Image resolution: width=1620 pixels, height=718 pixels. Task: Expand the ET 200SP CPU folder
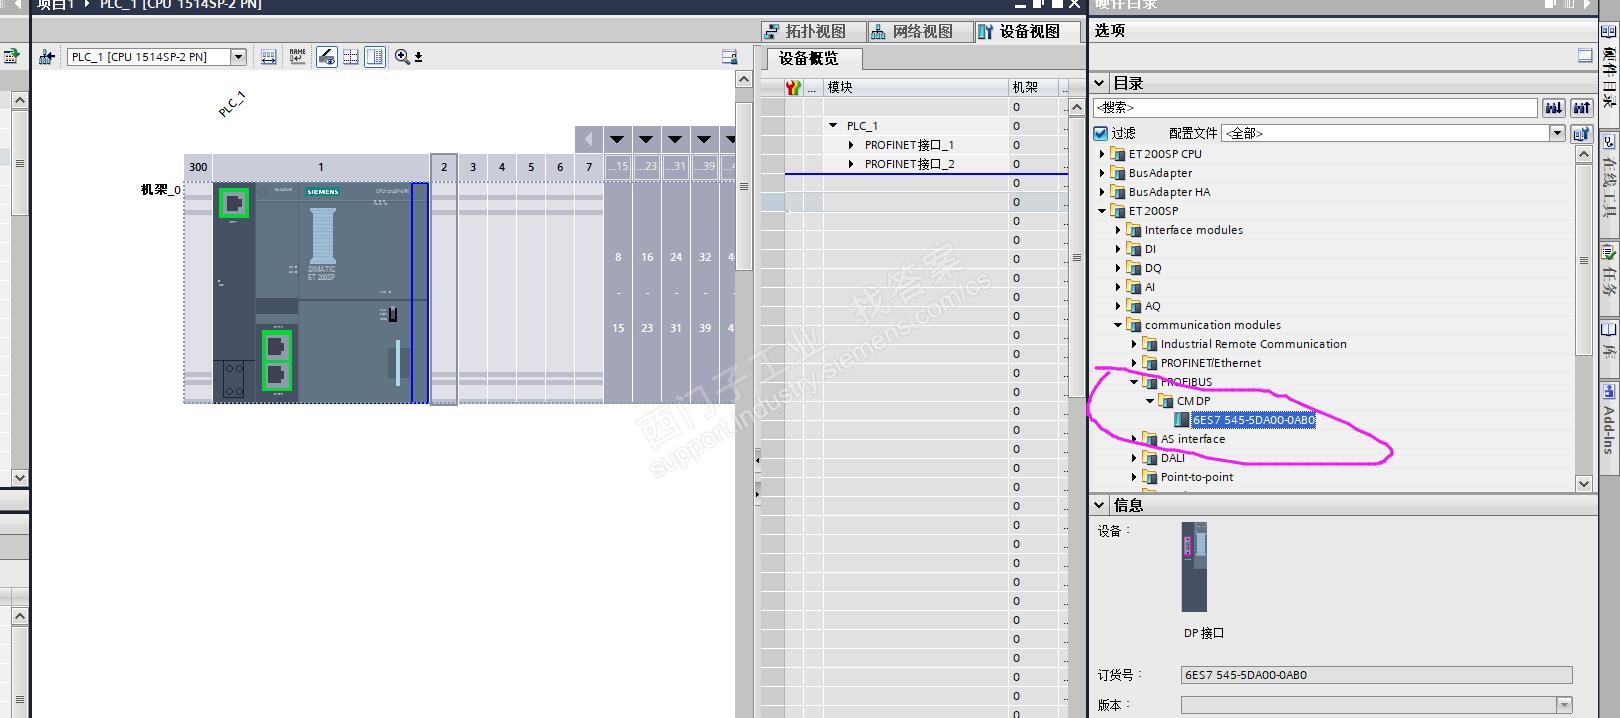(x=1102, y=154)
